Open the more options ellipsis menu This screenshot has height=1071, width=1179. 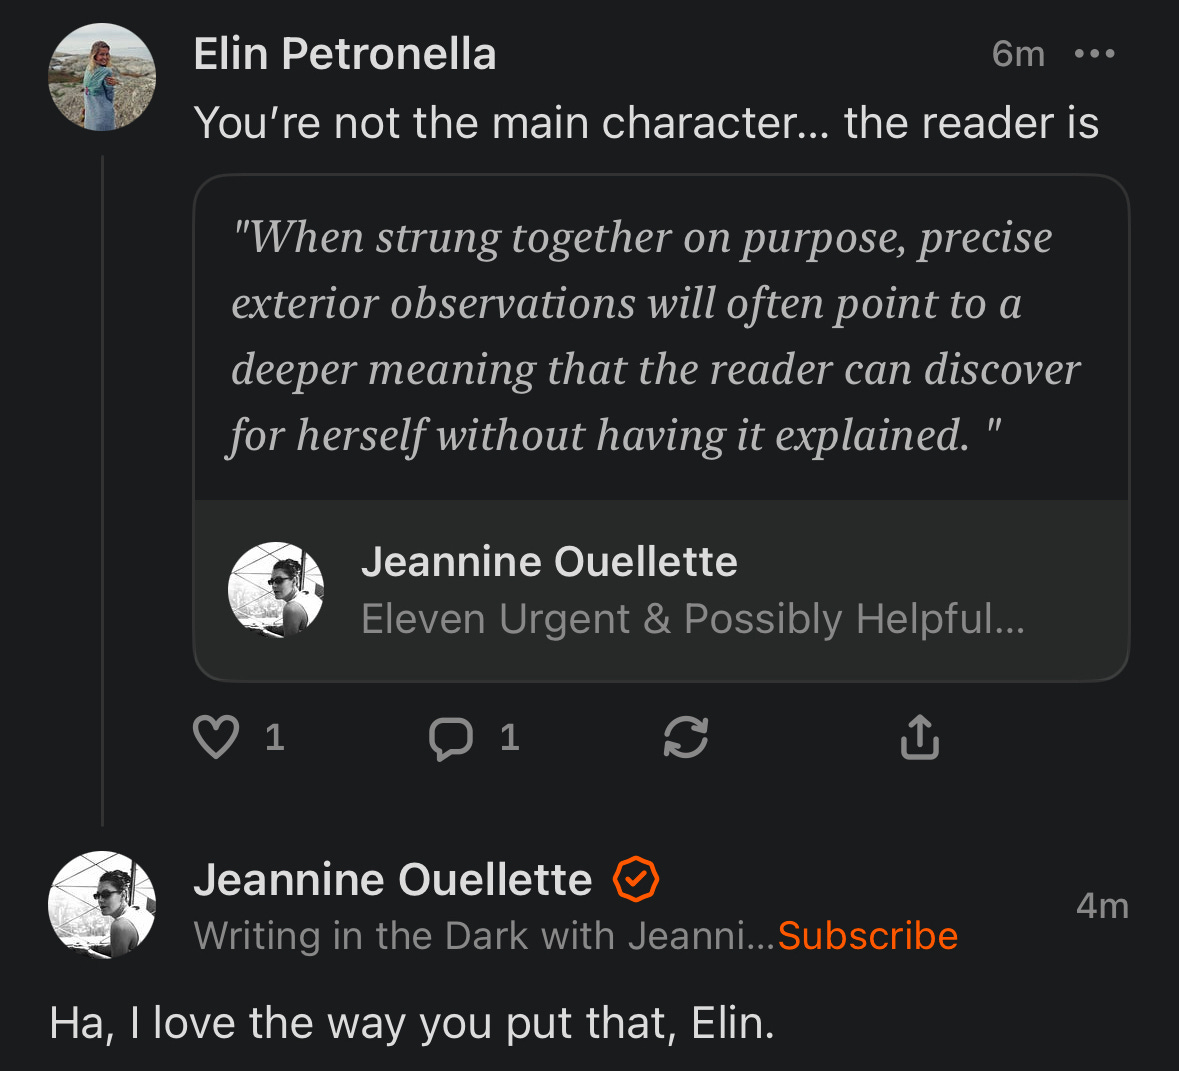pos(1093,55)
